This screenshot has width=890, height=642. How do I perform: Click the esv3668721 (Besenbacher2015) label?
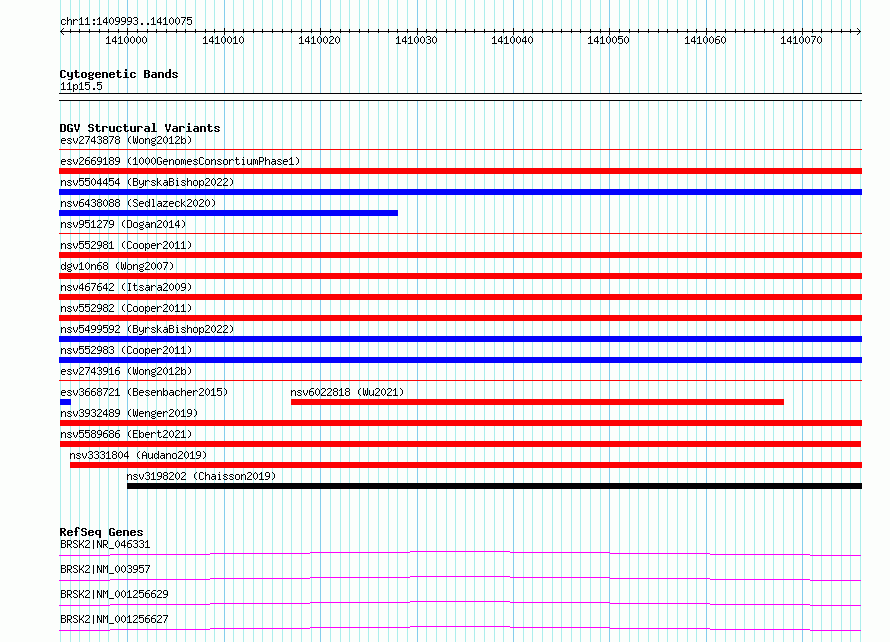(x=144, y=392)
